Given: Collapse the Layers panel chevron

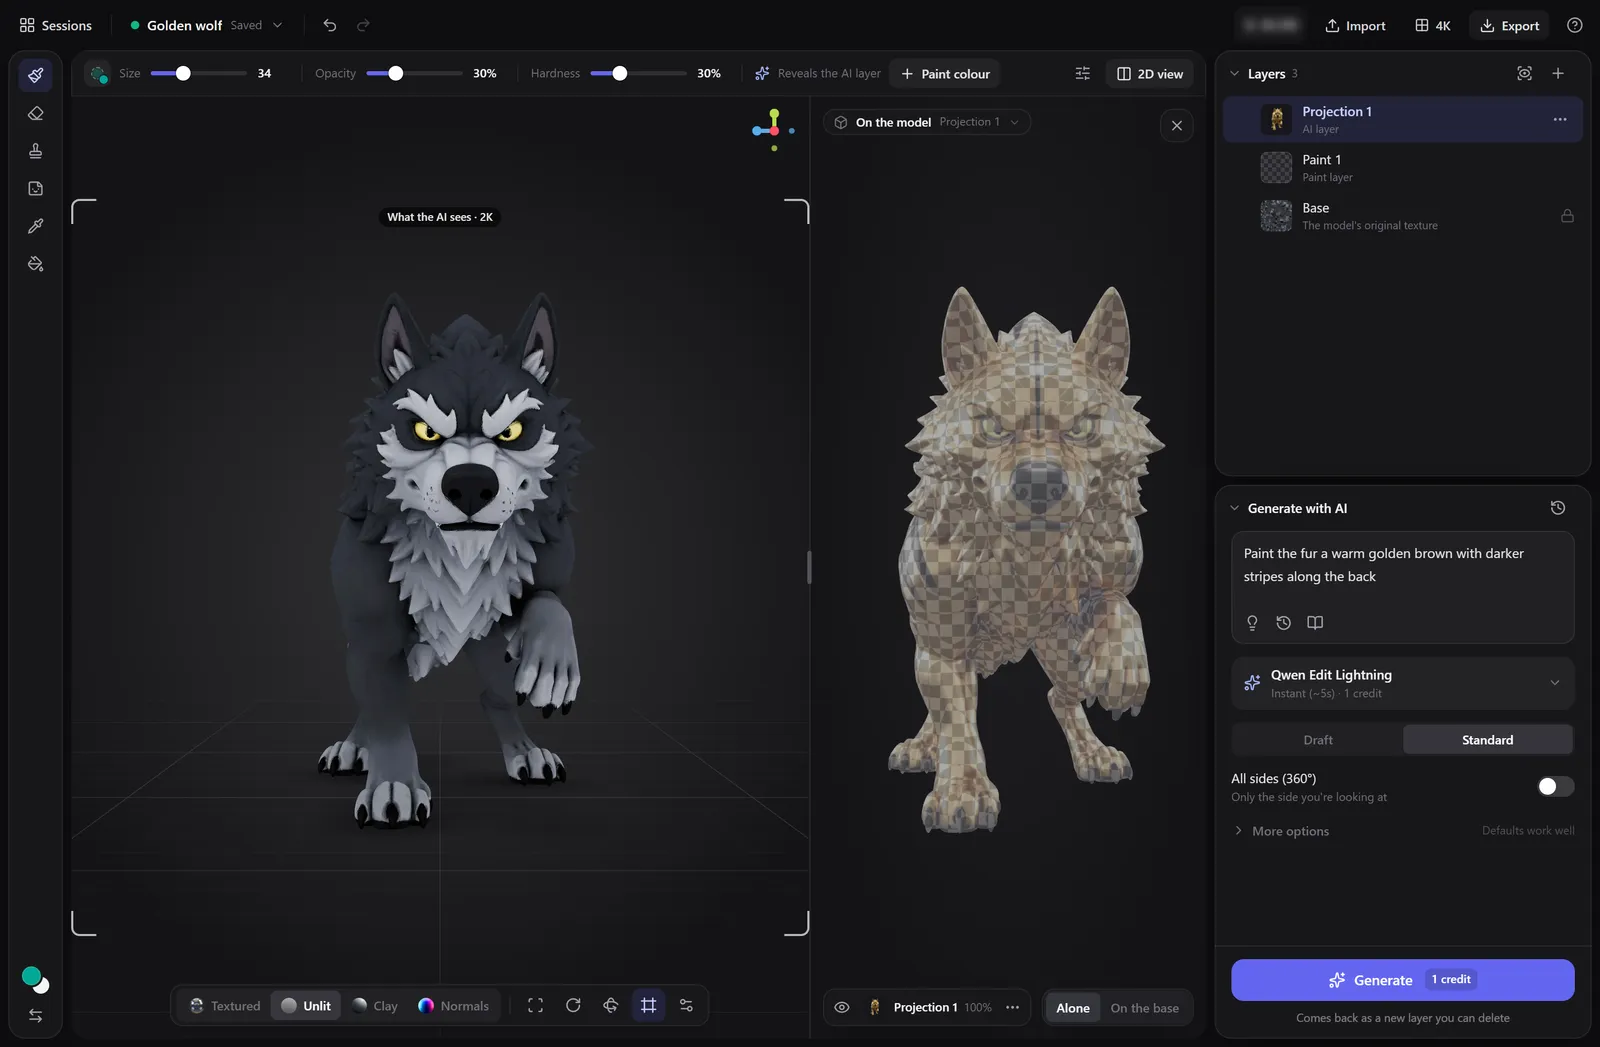Looking at the screenshot, I should (1234, 74).
